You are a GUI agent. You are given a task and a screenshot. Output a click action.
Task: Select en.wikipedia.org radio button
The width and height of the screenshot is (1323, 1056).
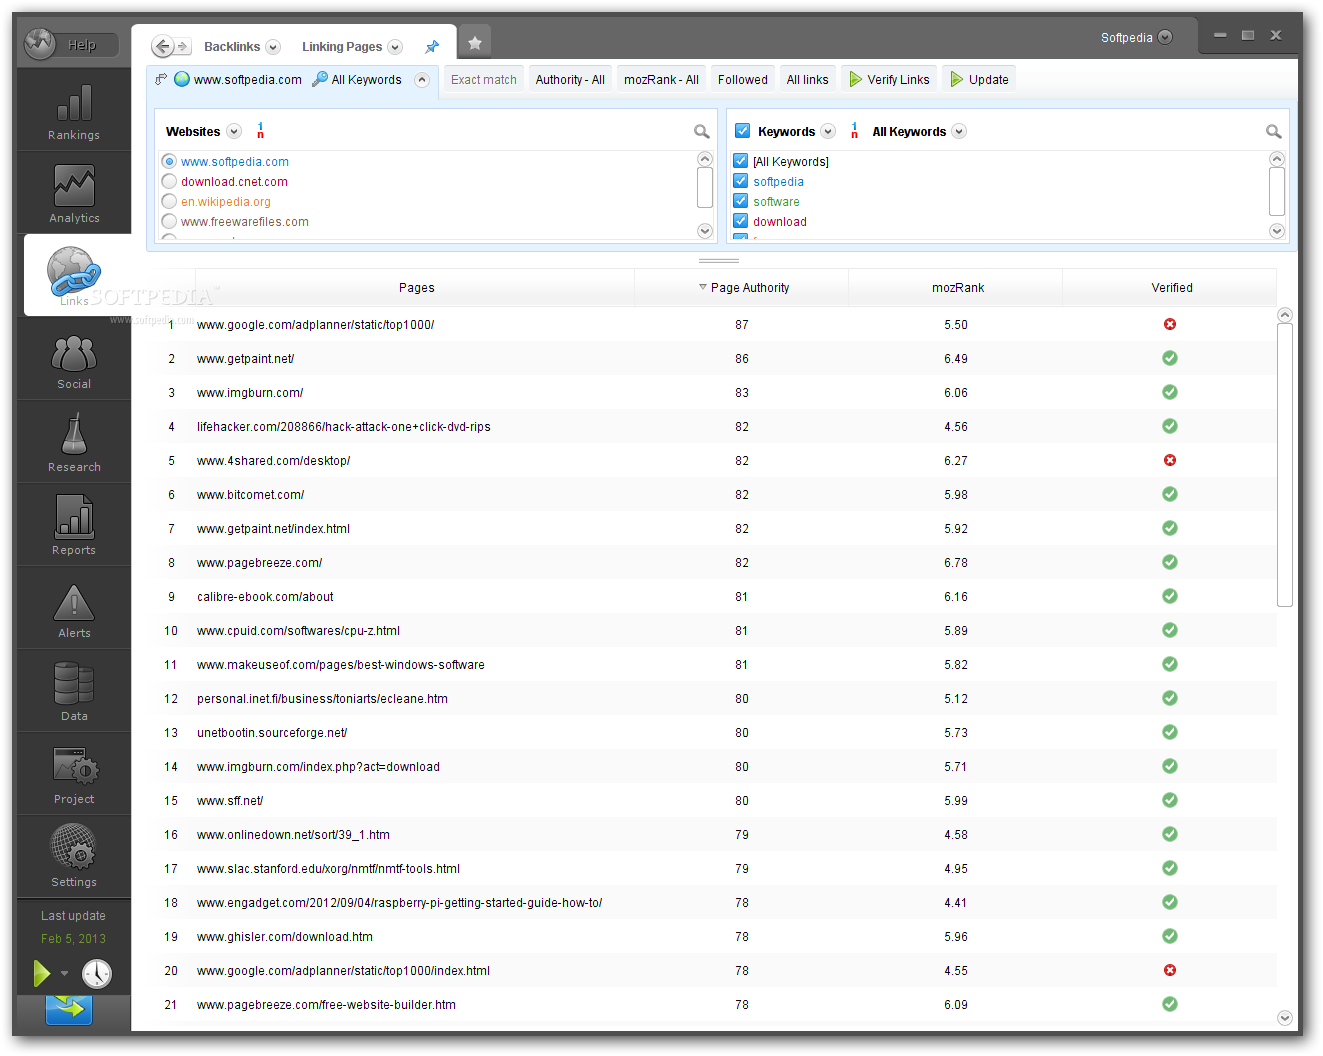point(169,201)
